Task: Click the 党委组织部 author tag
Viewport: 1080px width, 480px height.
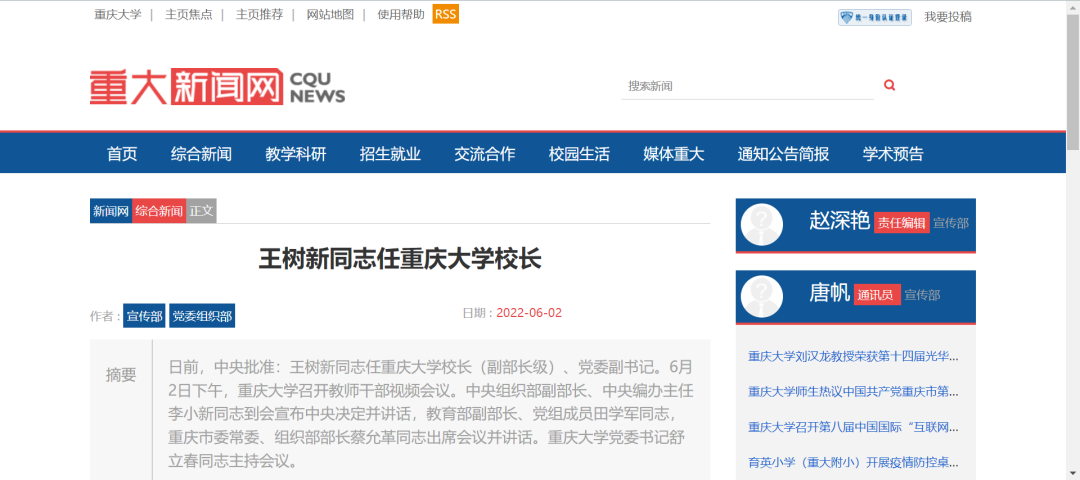Action: 202,316
